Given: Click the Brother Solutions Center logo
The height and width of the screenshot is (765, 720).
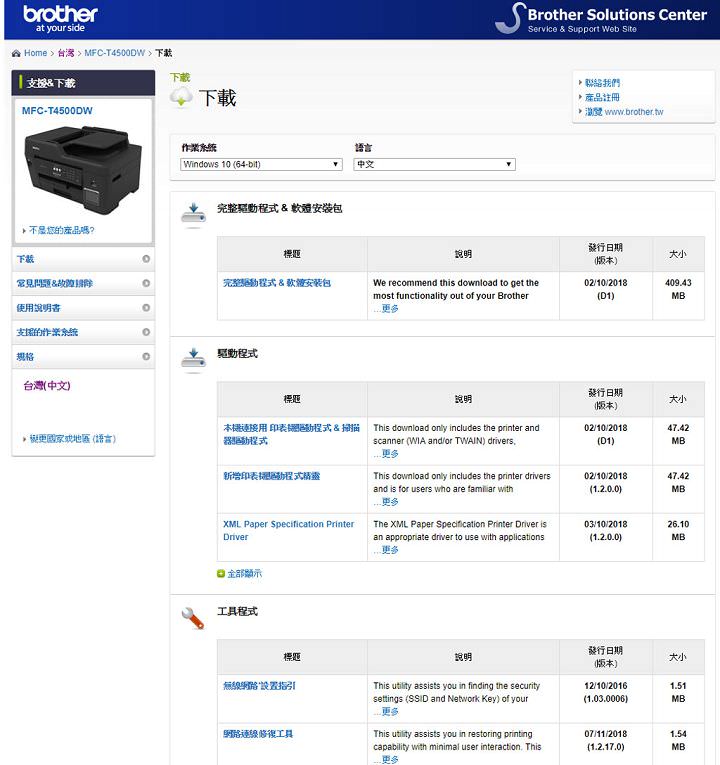Looking at the screenshot, I should 600,19.
